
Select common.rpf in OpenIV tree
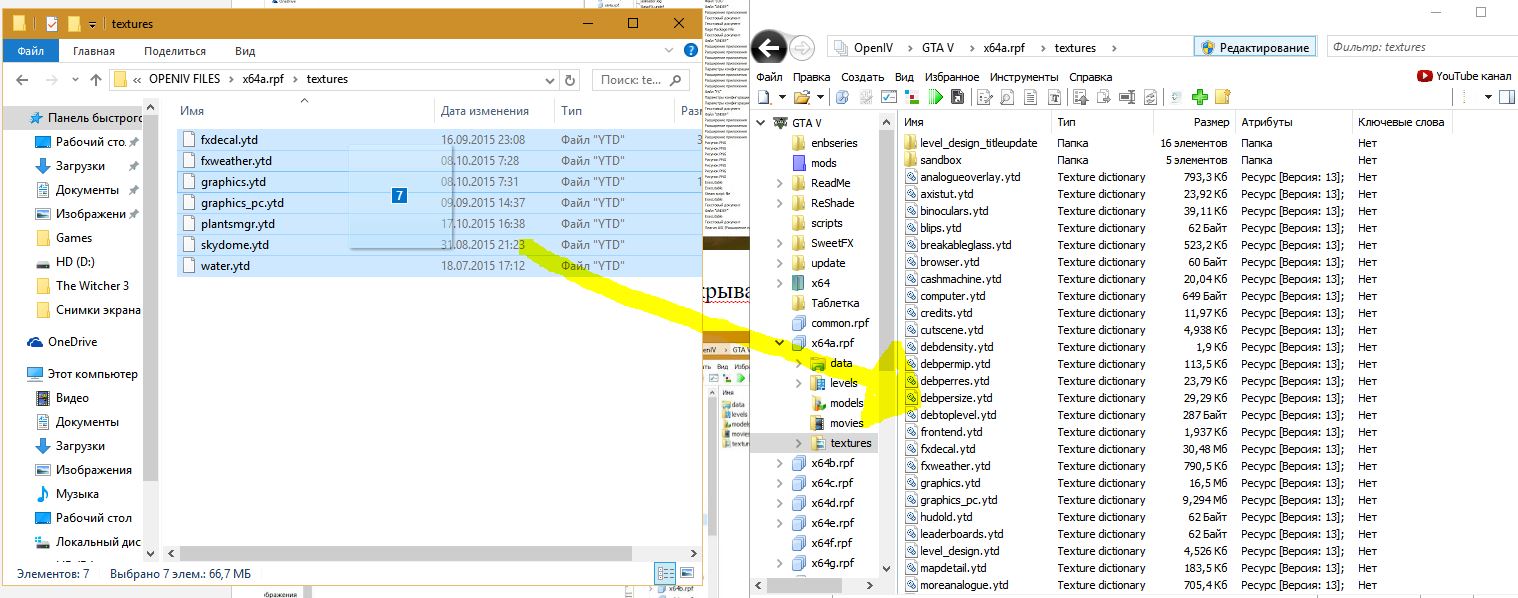(x=830, y=323)
